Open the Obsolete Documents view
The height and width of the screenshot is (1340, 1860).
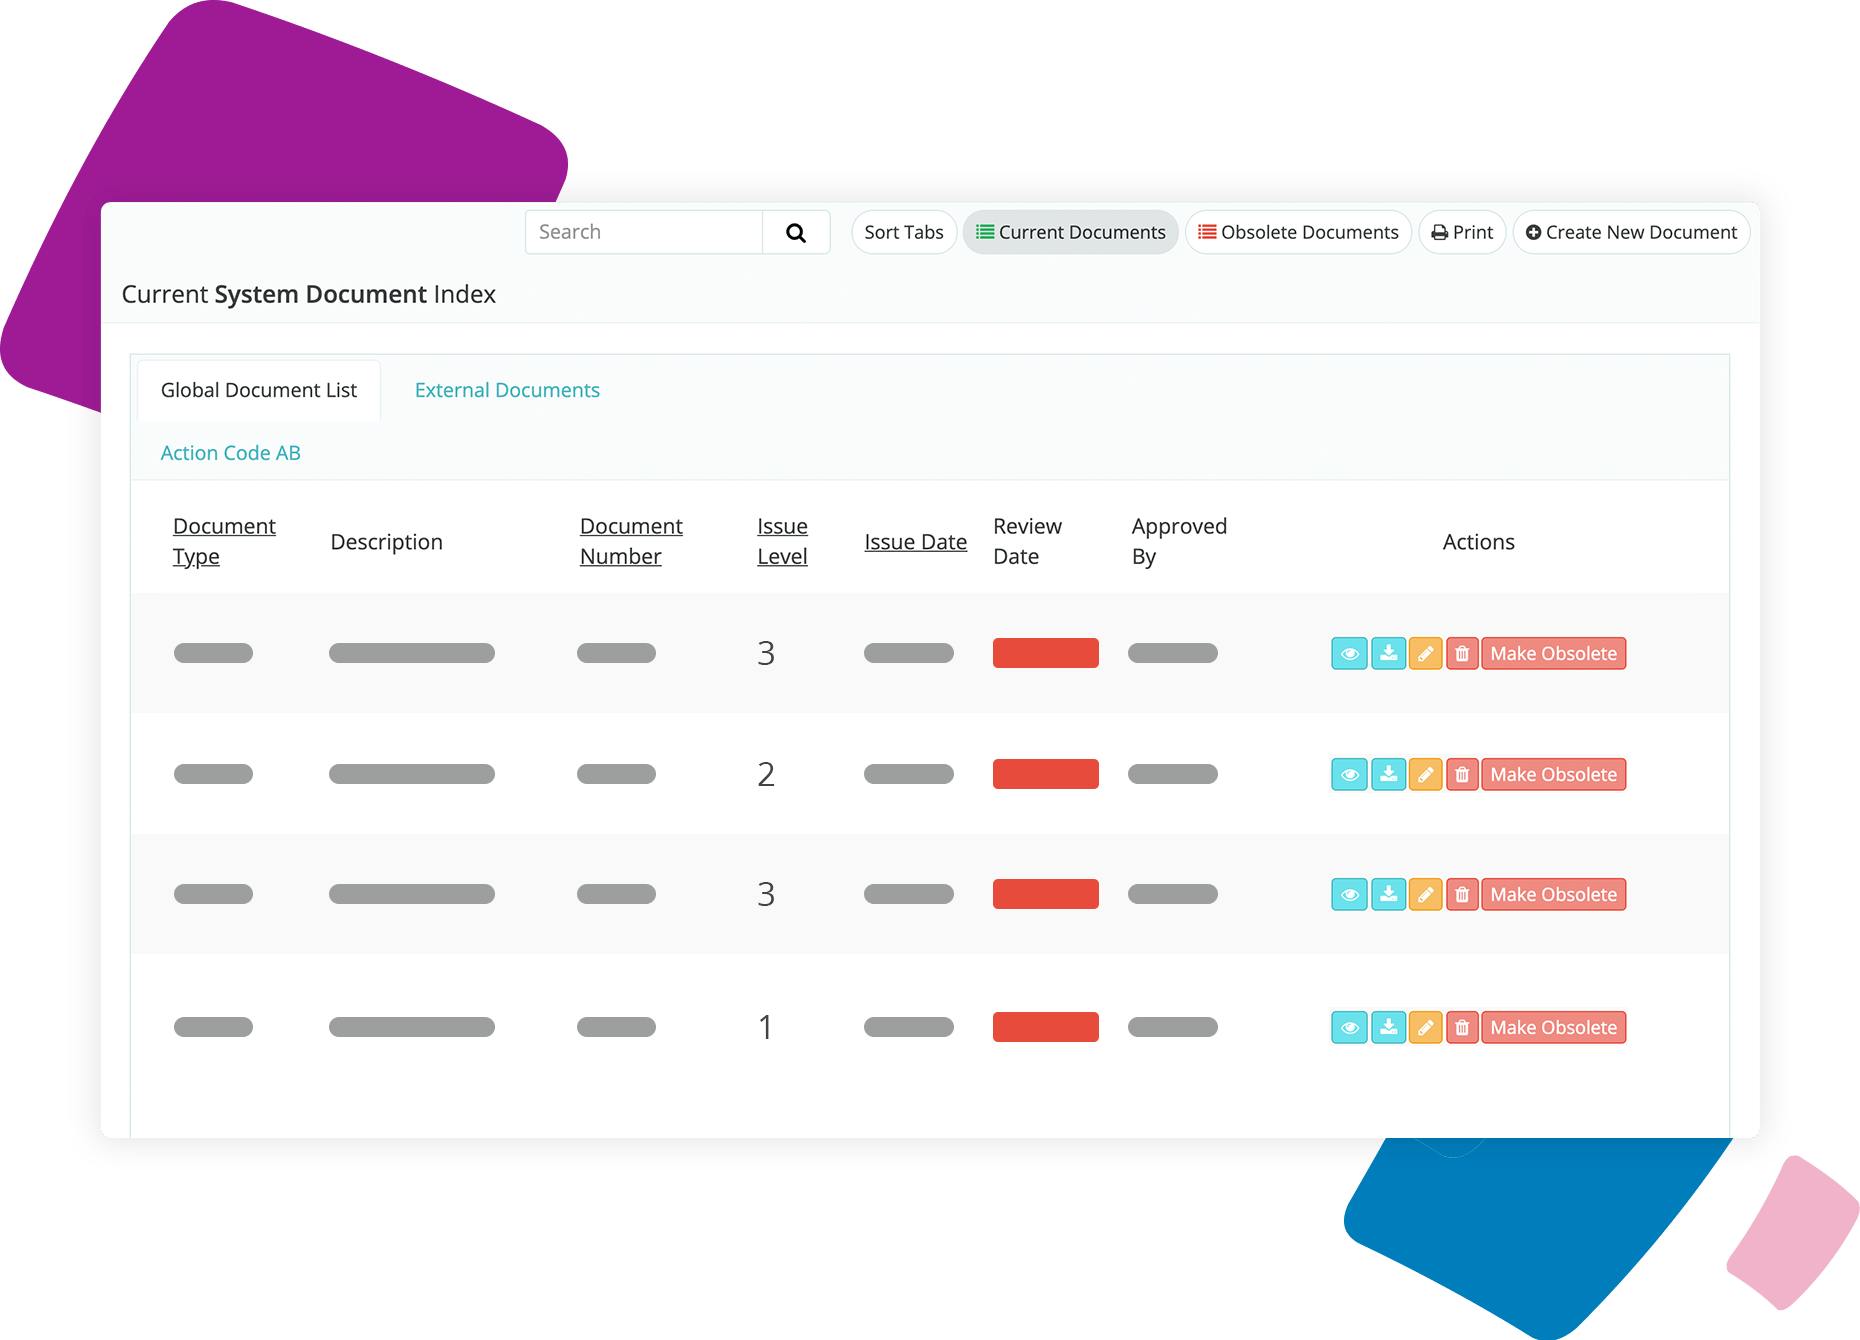tap(1297, 231)
